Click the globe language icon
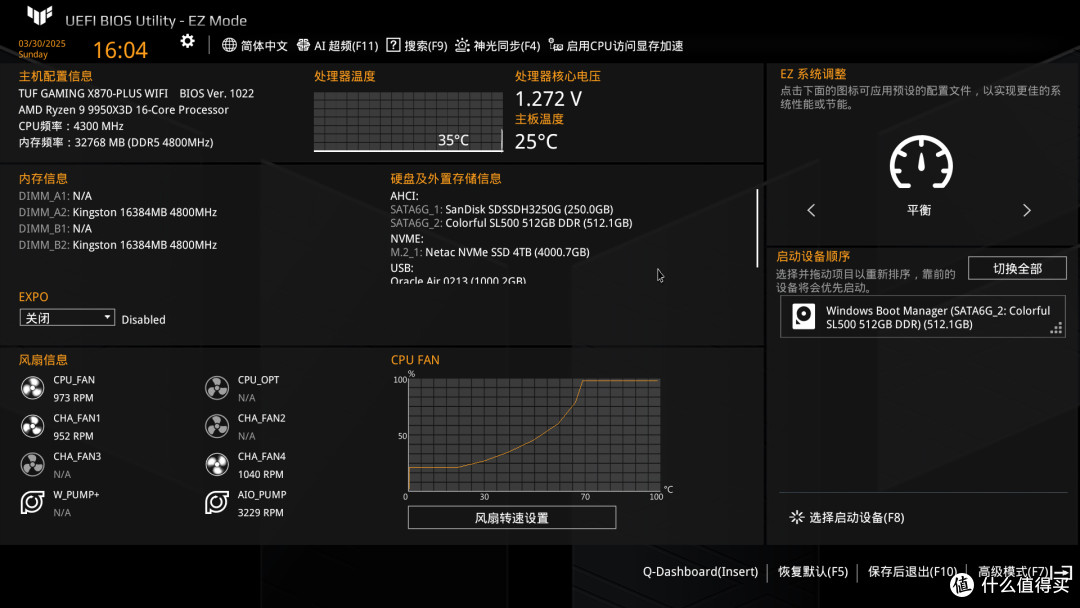This screenshot has width=1080, height=608. click(229, 45)
